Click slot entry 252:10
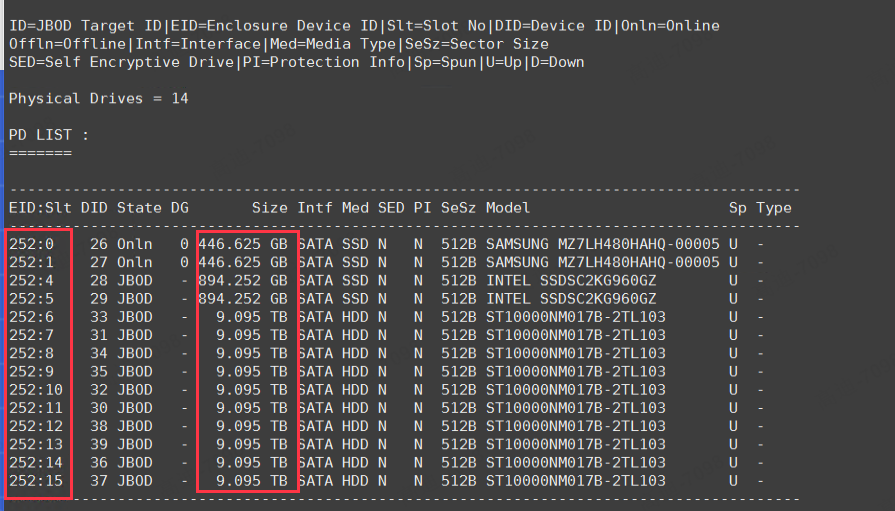The width and height of the screenshot is (895, 511). 35,389
